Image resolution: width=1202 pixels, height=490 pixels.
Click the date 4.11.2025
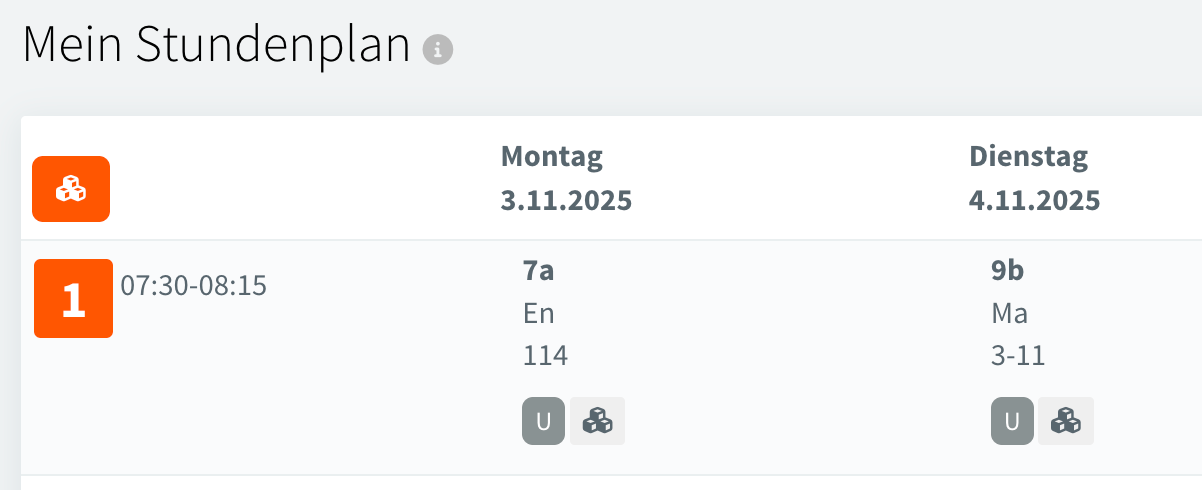[x=1034, y=200]
